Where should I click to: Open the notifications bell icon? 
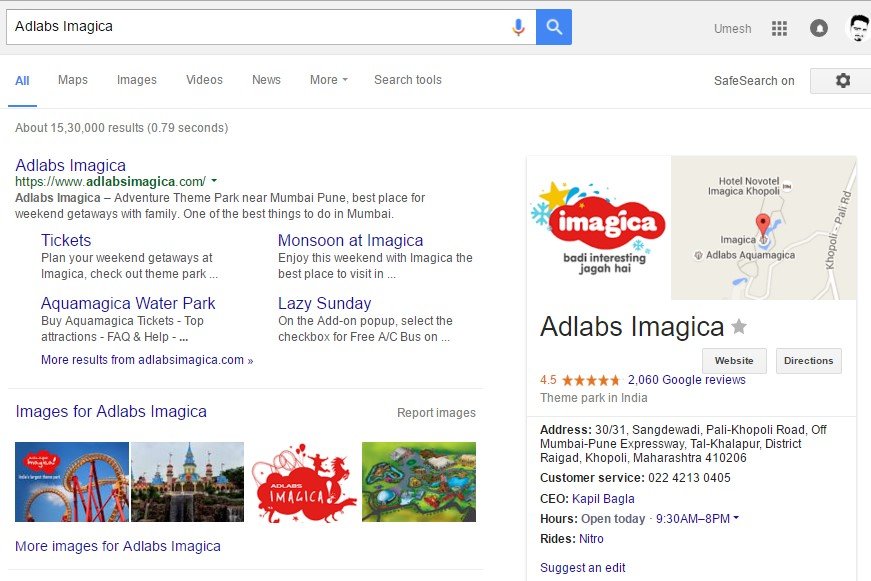[819, 28]
